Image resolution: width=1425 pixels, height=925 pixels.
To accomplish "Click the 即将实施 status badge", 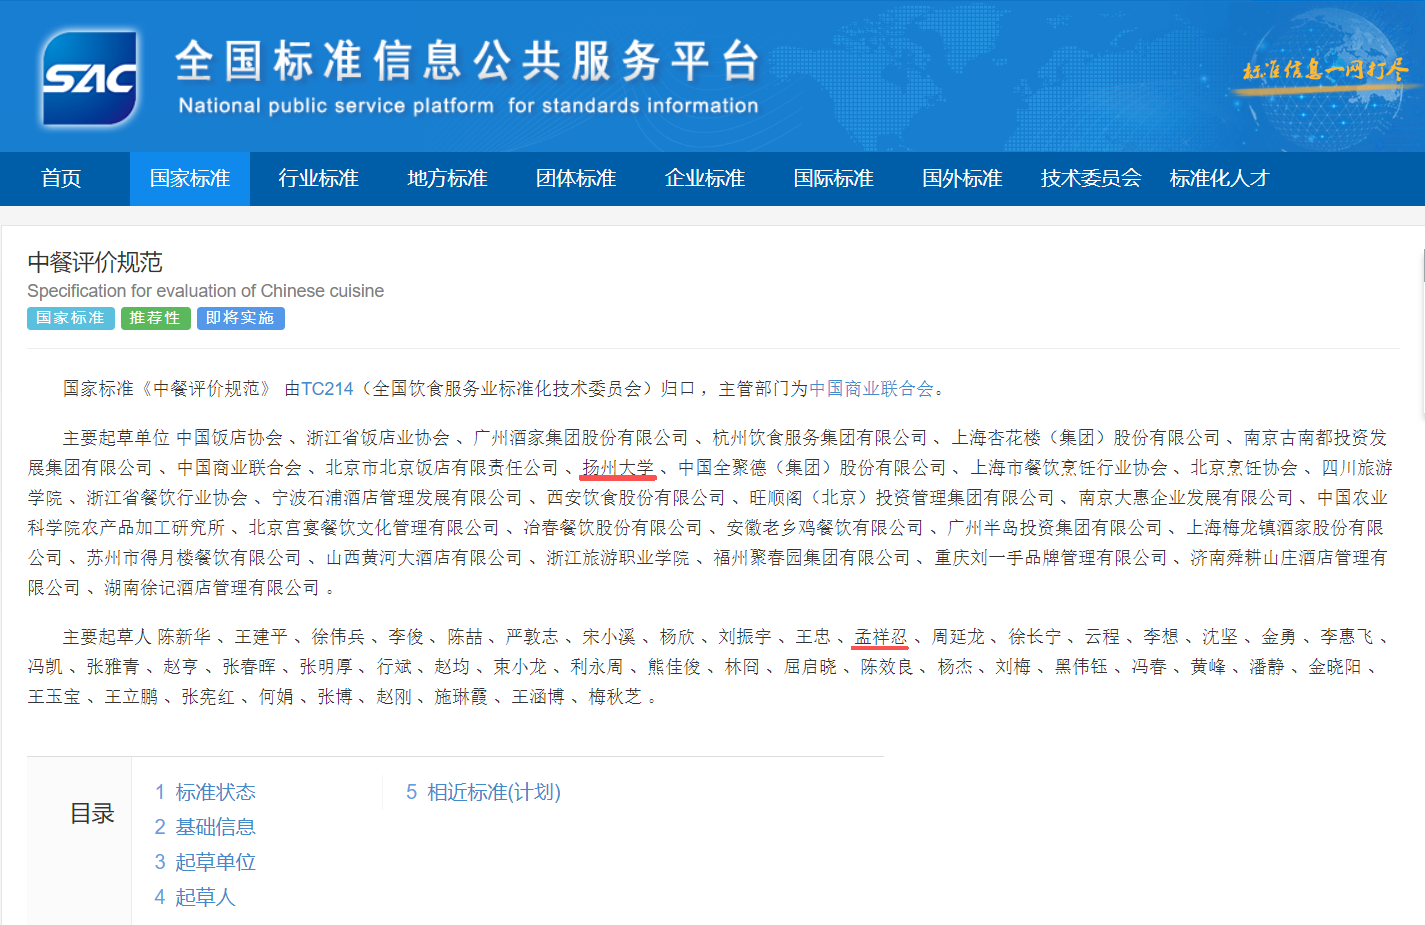I will pyautogui.click(x=240, y=318).
